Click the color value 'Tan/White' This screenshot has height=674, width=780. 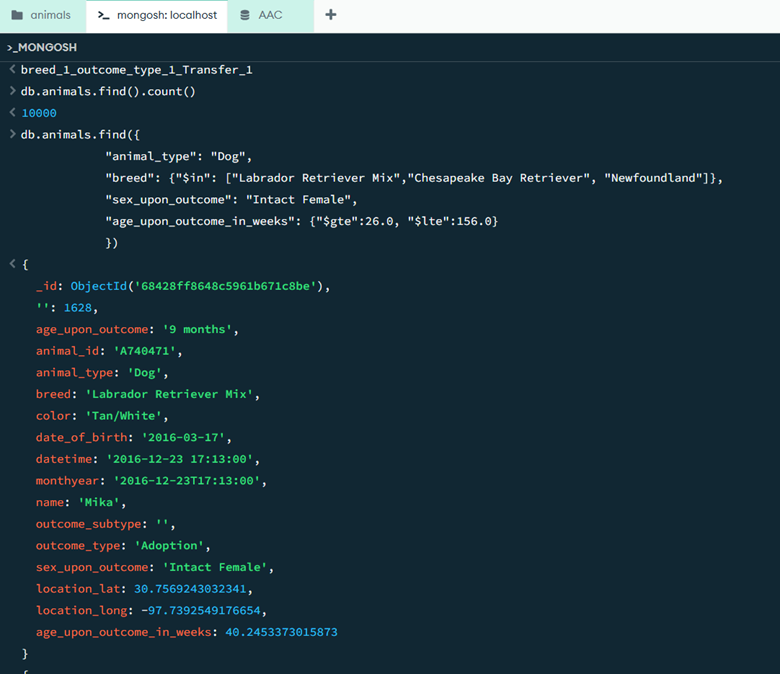pos(124,416)
